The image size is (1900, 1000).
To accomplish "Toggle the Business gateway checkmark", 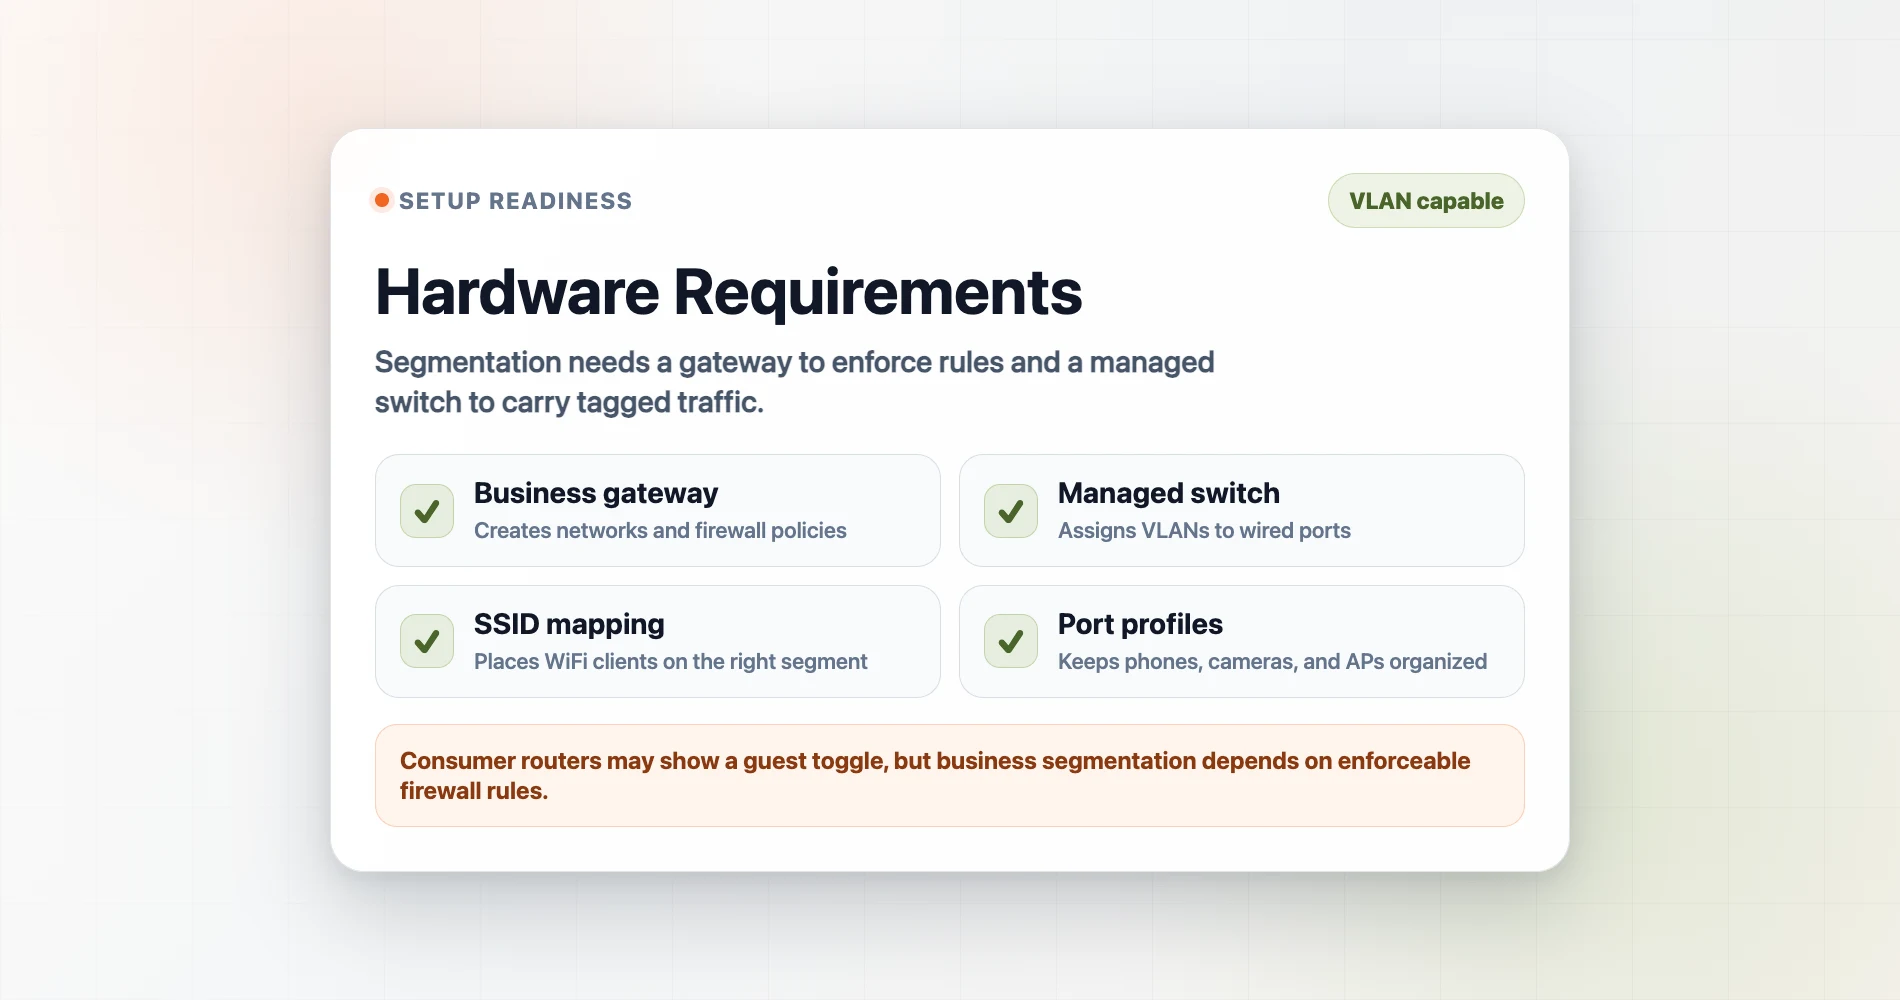I will [427, 511].
